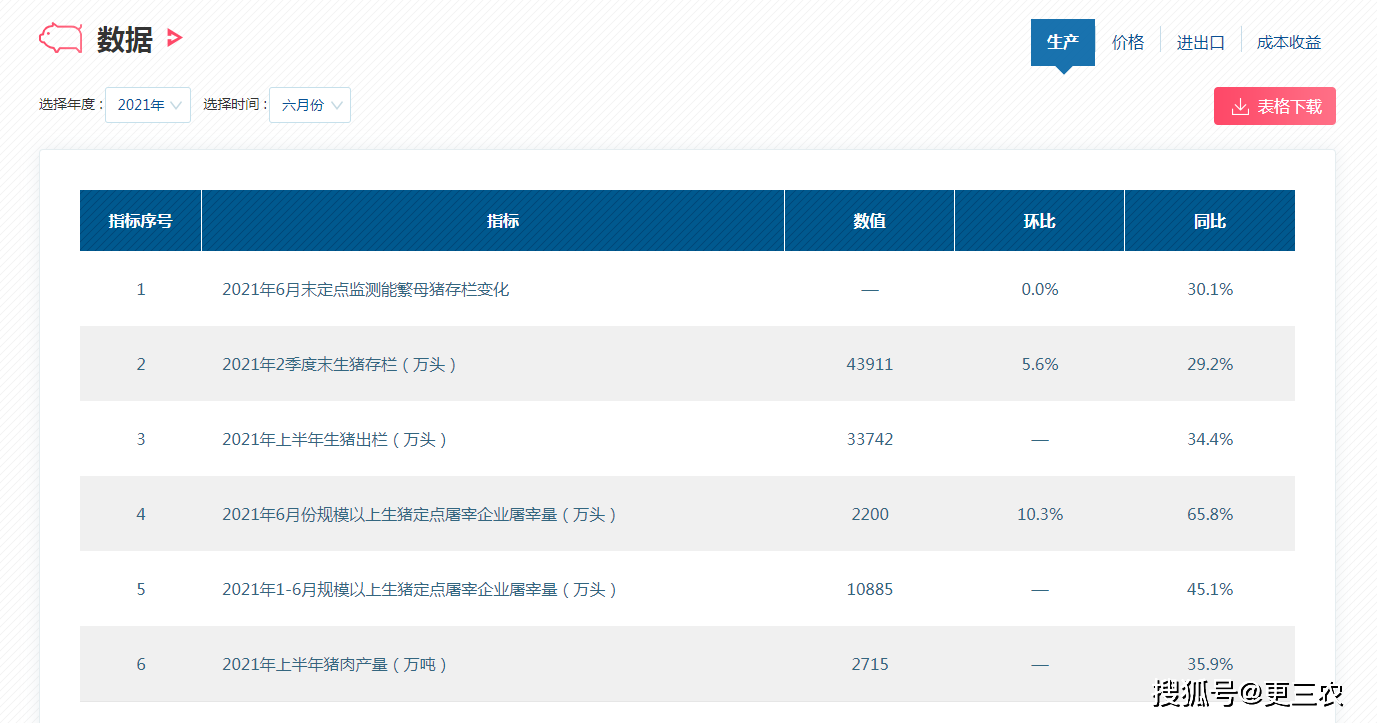1377x723 pixels.
Task: Click the value 43911
Action: pos(870,364)
